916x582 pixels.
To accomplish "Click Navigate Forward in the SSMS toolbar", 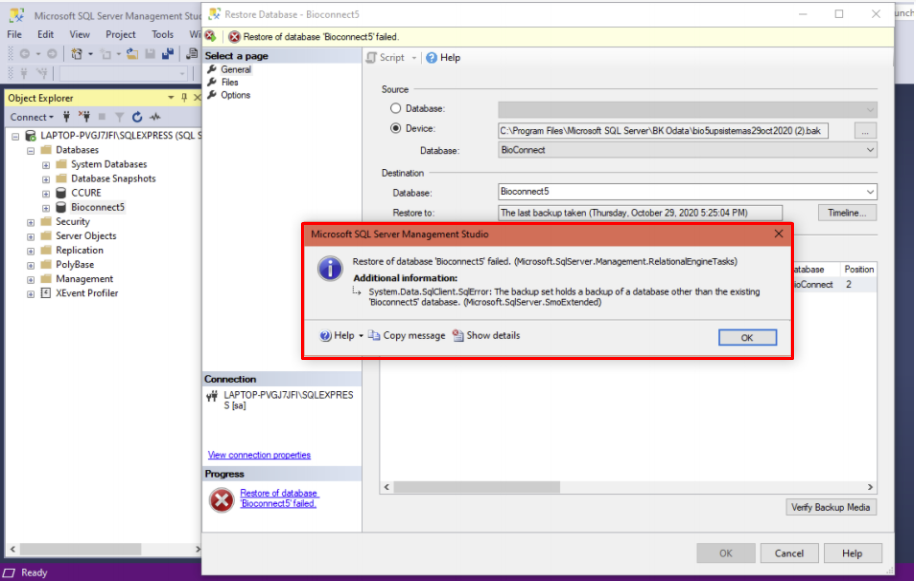I will [x=52, y=54].
